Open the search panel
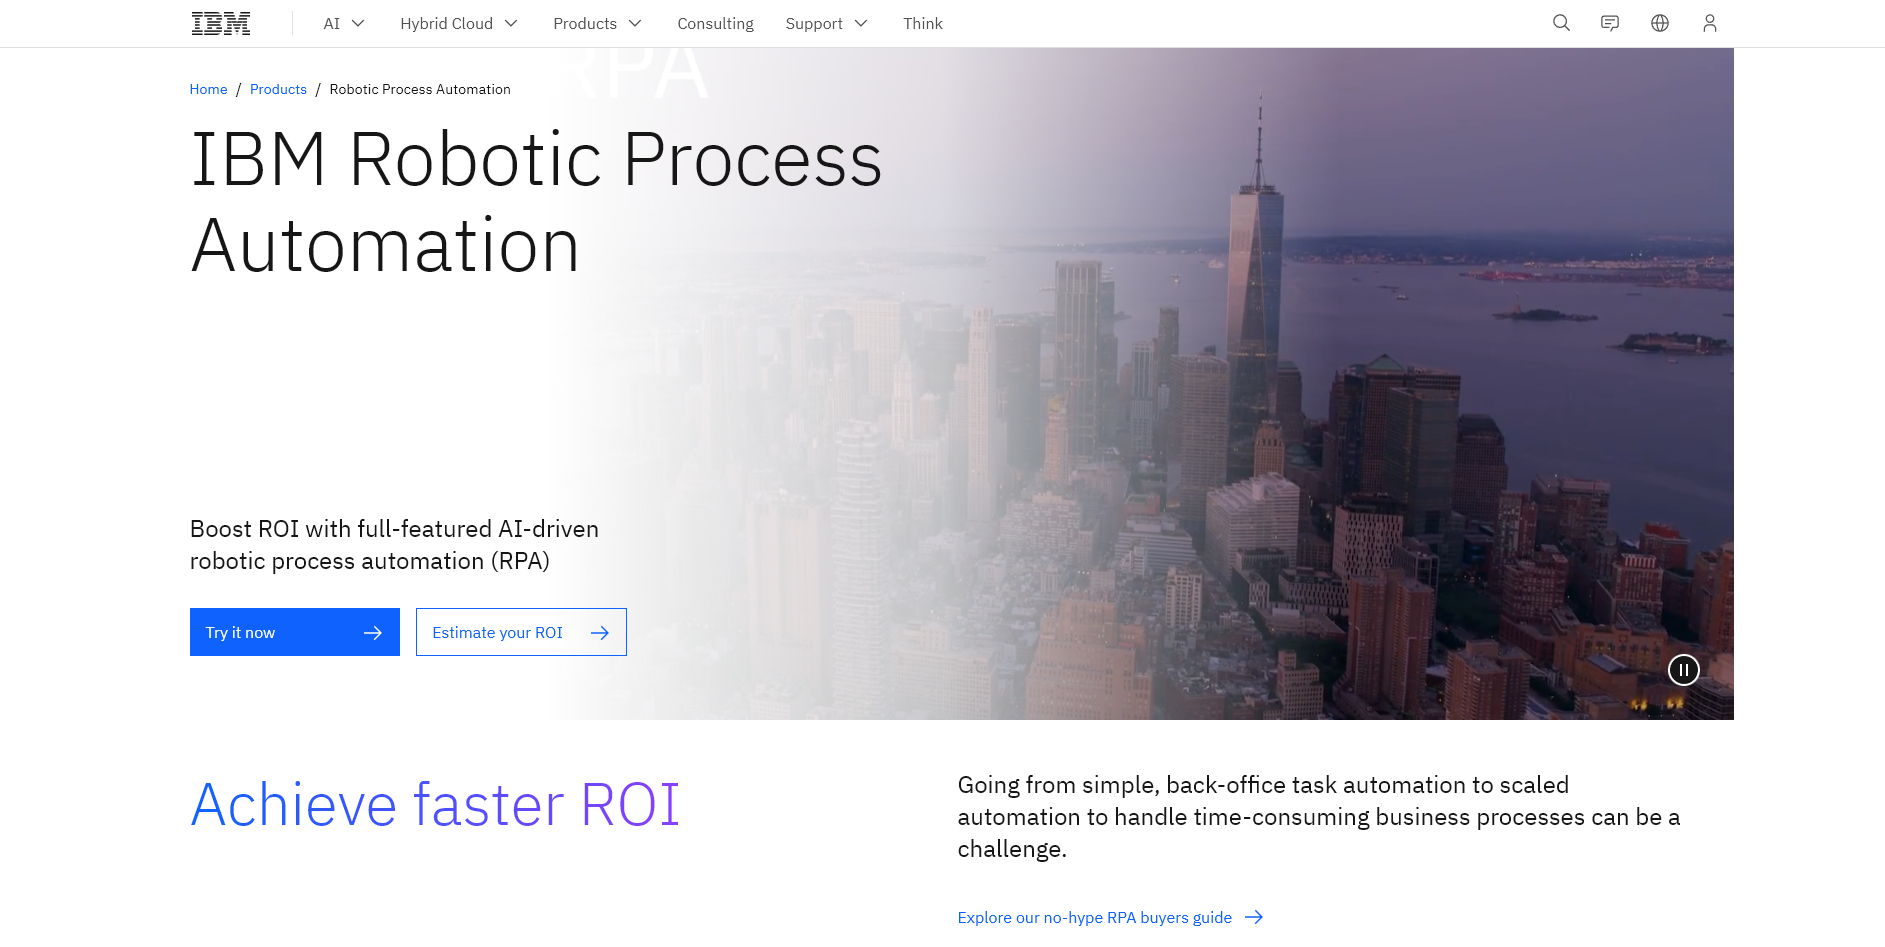Image resolution: width=1885 pixels, height=947 pixels. pos(1560,23)
